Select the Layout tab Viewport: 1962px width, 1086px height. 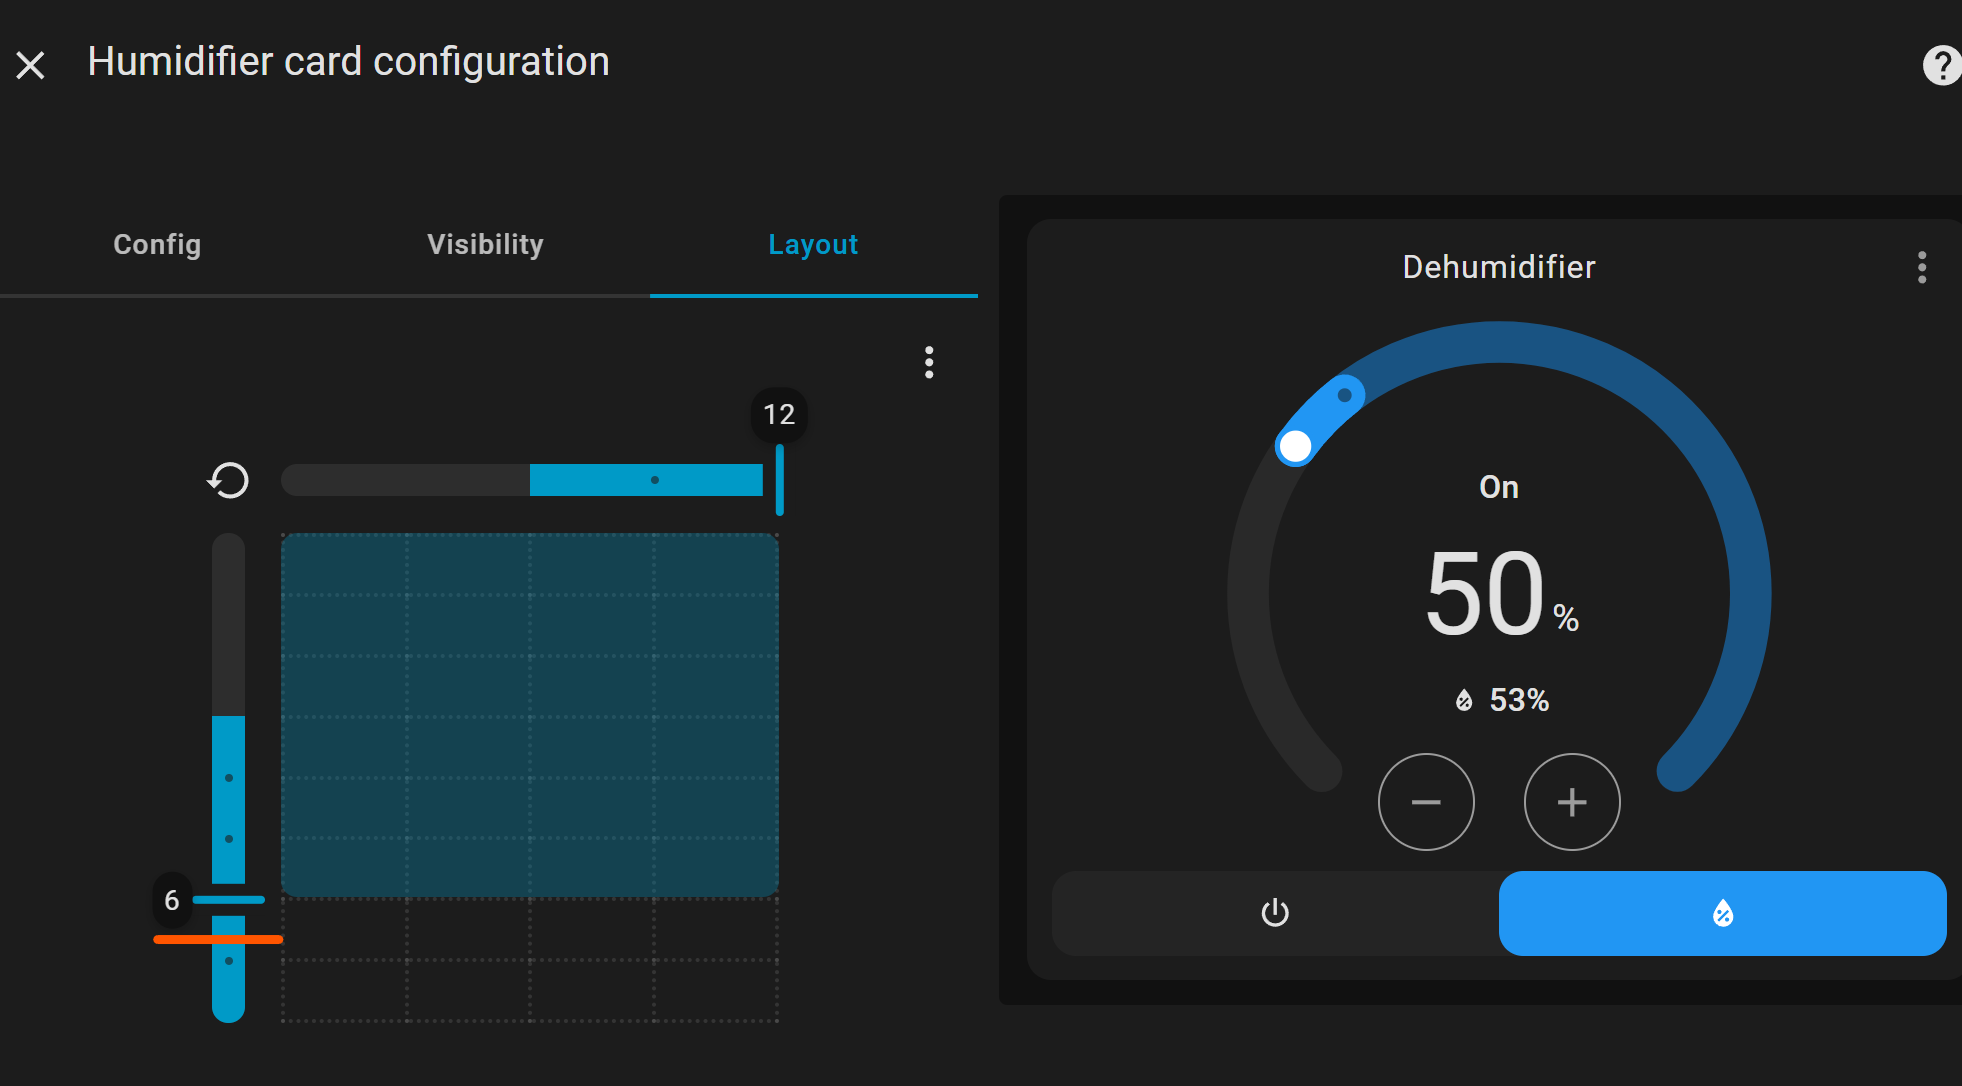tap(813, 245)
